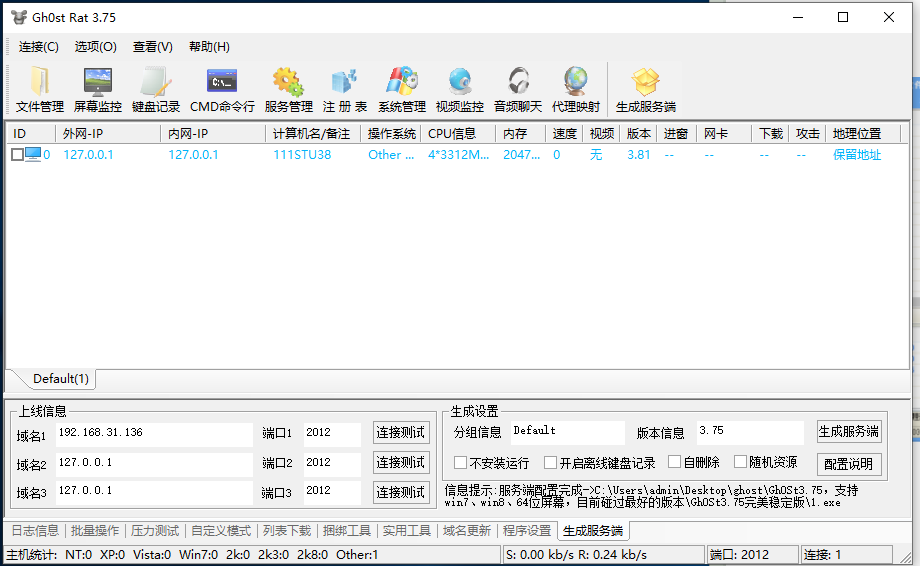Viewport: 920px width, 566px height.
Task: Click the Gh0st Rat title bar icon
Action: (19, 18)
